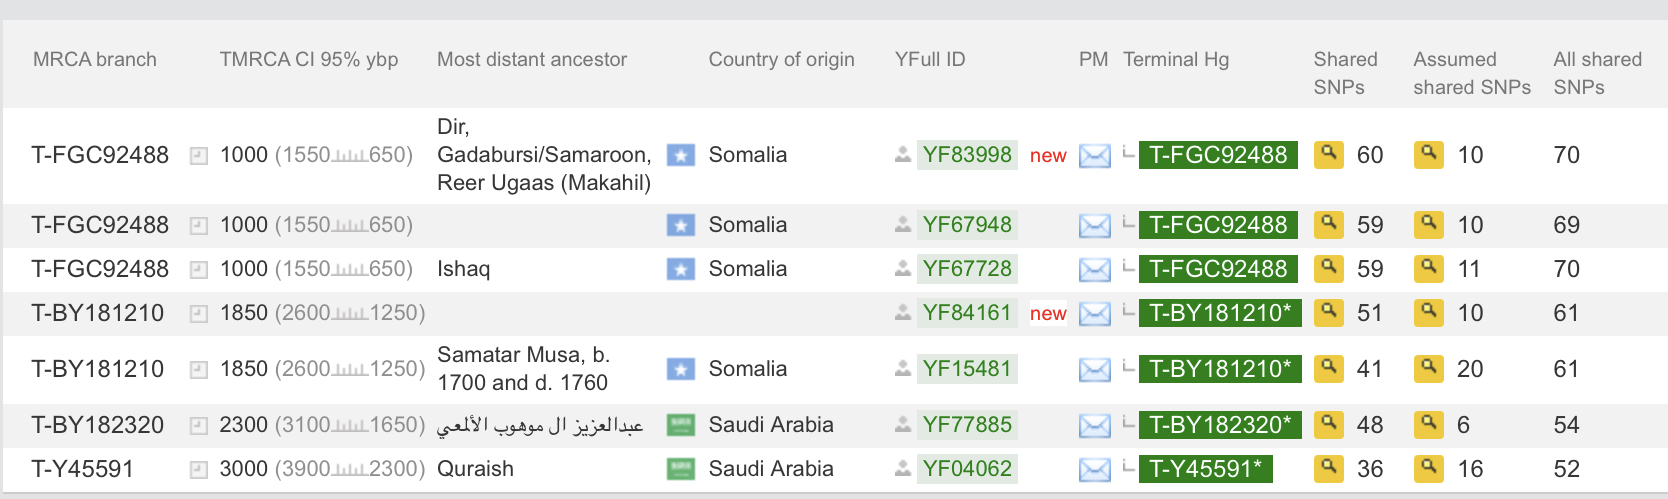Expand square icon of first T-FGC92488 row
Image resolution: width=1668 pixels, height=499 pixels.
pyautogui.click(x=199, y=156)
